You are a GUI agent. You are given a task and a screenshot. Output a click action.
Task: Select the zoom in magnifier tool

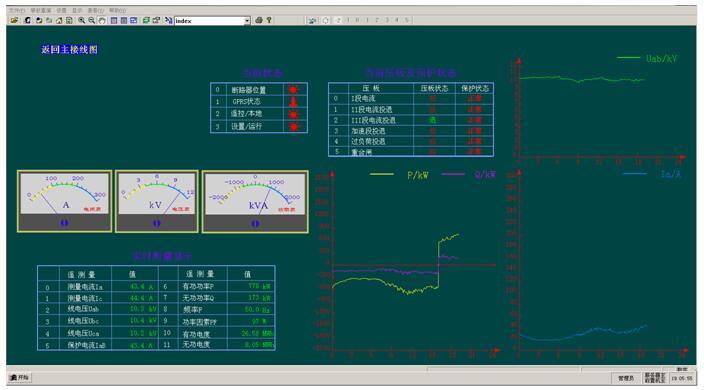click(x=81, y=20)
